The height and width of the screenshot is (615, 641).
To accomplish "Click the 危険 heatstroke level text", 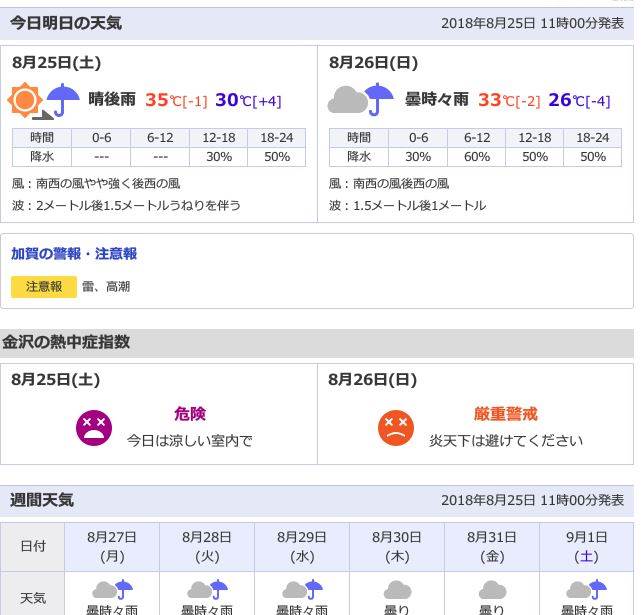I will click(189, 414).
